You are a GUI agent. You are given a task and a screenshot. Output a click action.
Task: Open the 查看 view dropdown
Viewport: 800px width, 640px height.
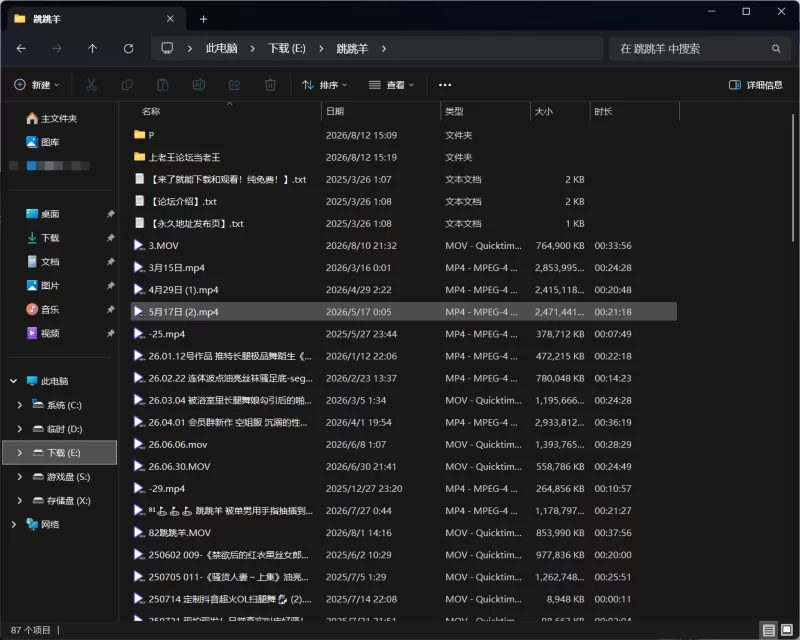tap(391, 85)
